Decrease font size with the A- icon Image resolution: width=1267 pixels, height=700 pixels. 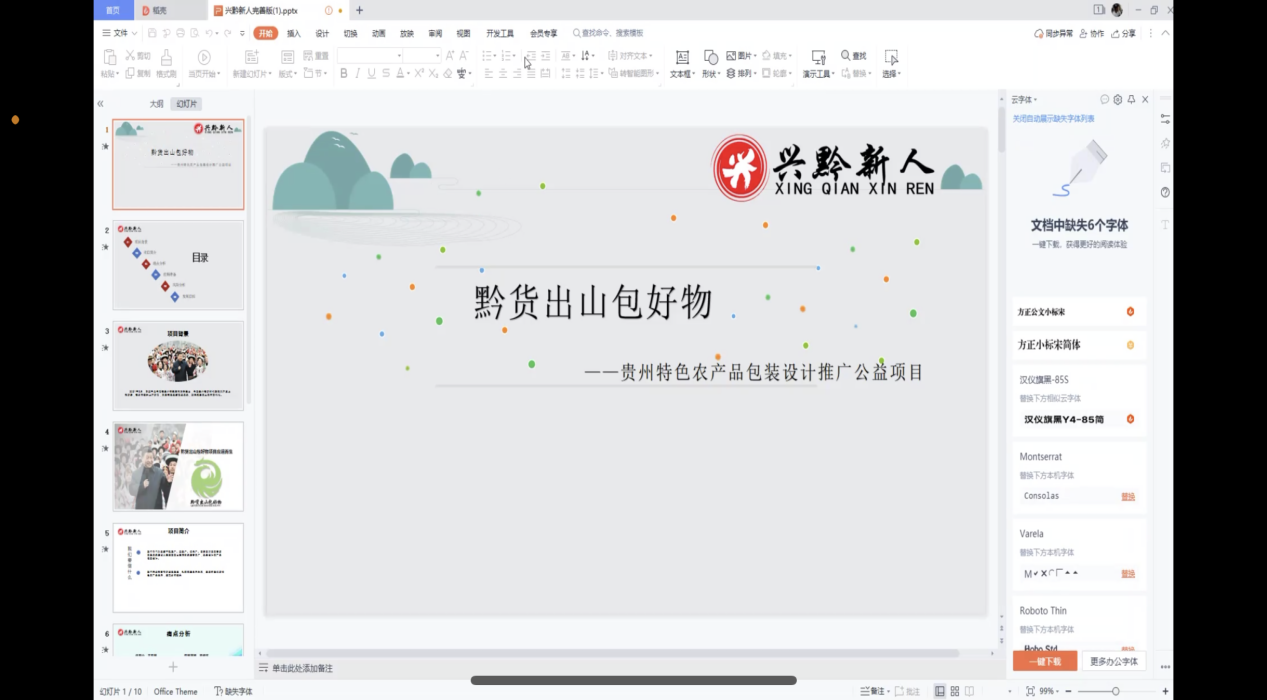click(464, 56)
